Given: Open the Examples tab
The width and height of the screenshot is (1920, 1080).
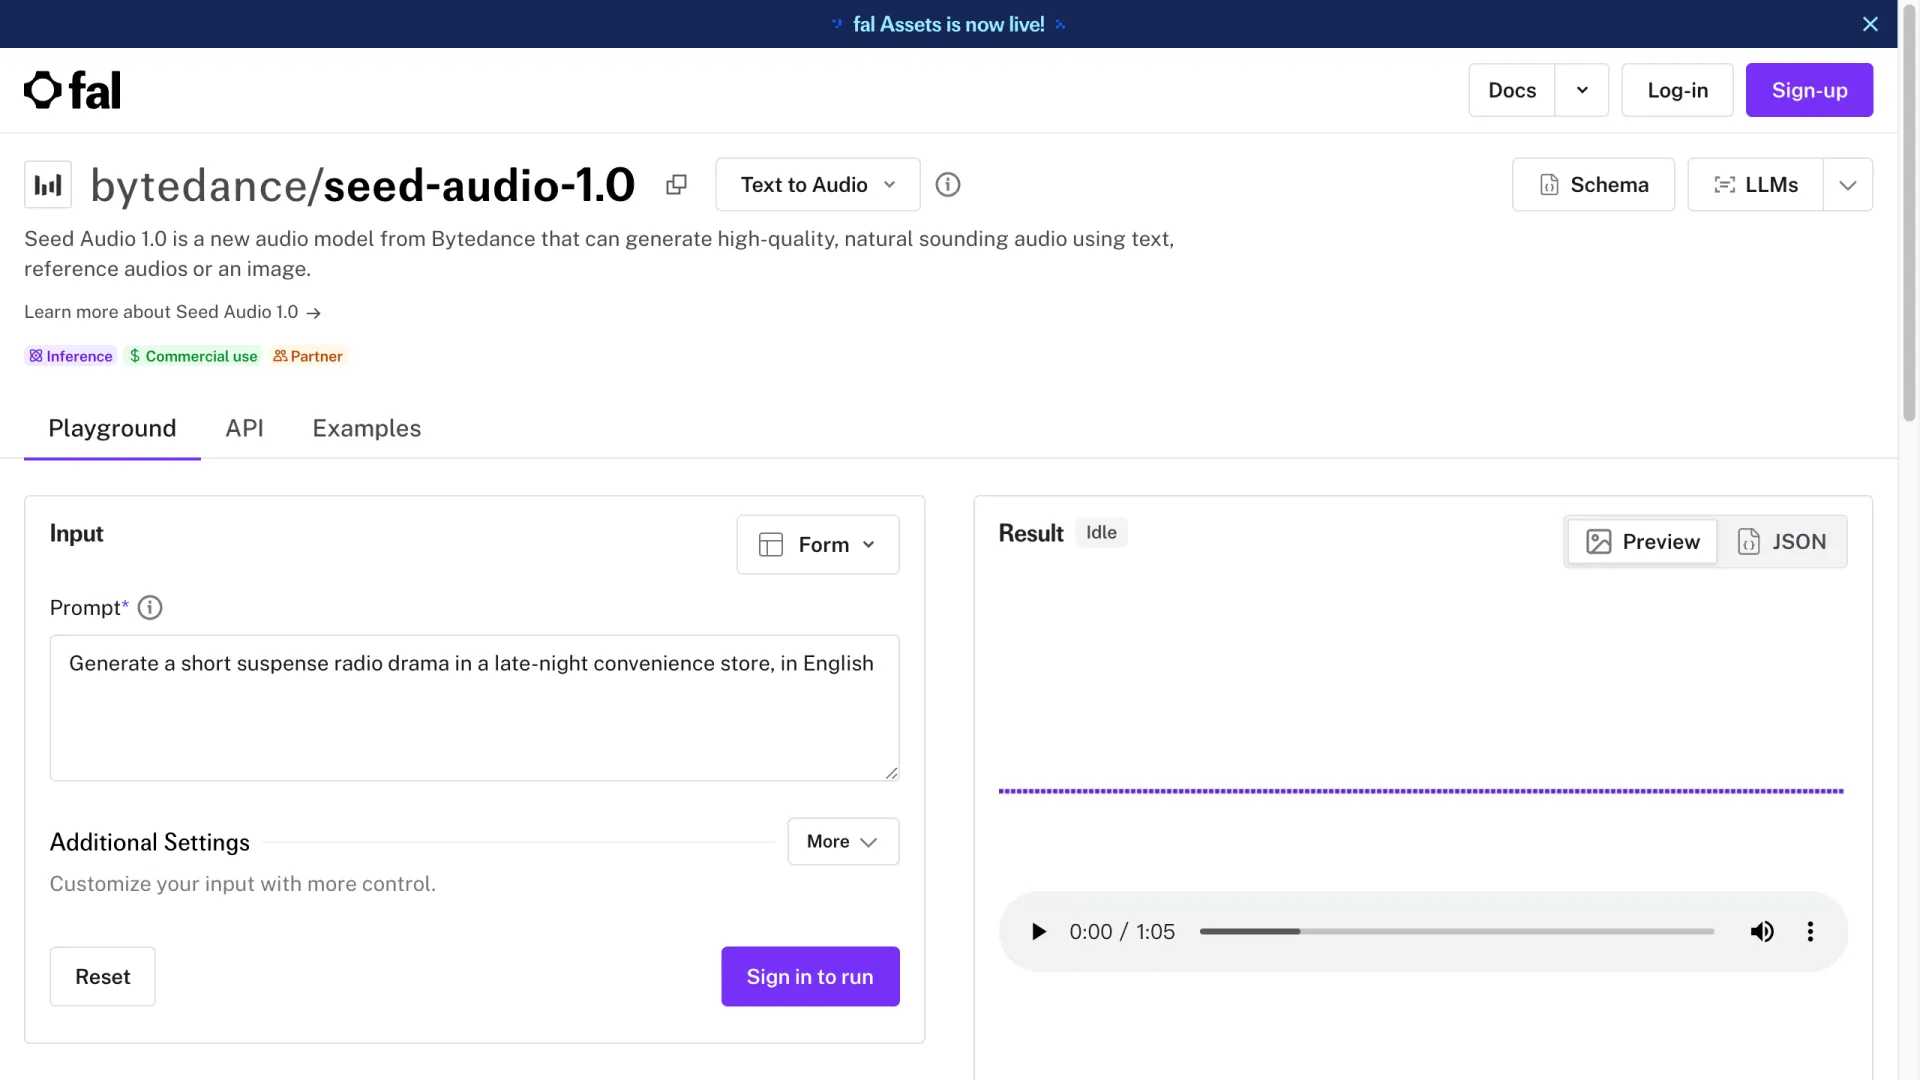Looking at the screenshot, I should pyautogui.click(x=367, y=428).
